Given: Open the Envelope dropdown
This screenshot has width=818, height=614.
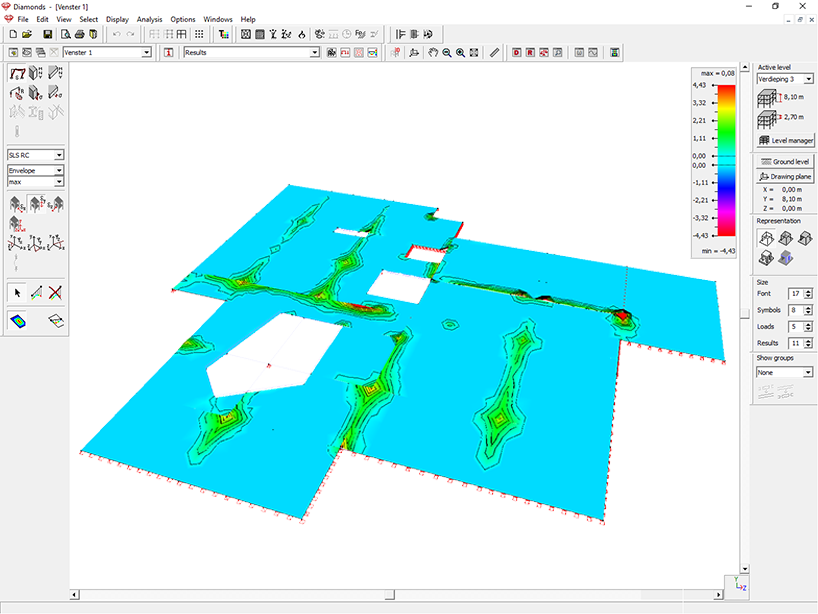Looking at the screenshot, I should click(x=59, y=171).
